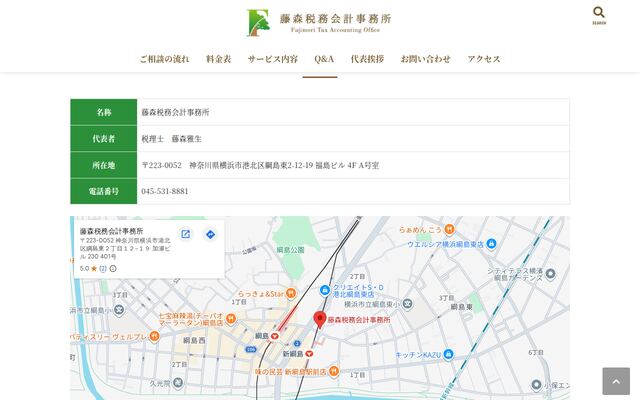640x400 pixels.
Task: Click the route 106 road badge
Action: pyautogui.click(x=251, y=349)
